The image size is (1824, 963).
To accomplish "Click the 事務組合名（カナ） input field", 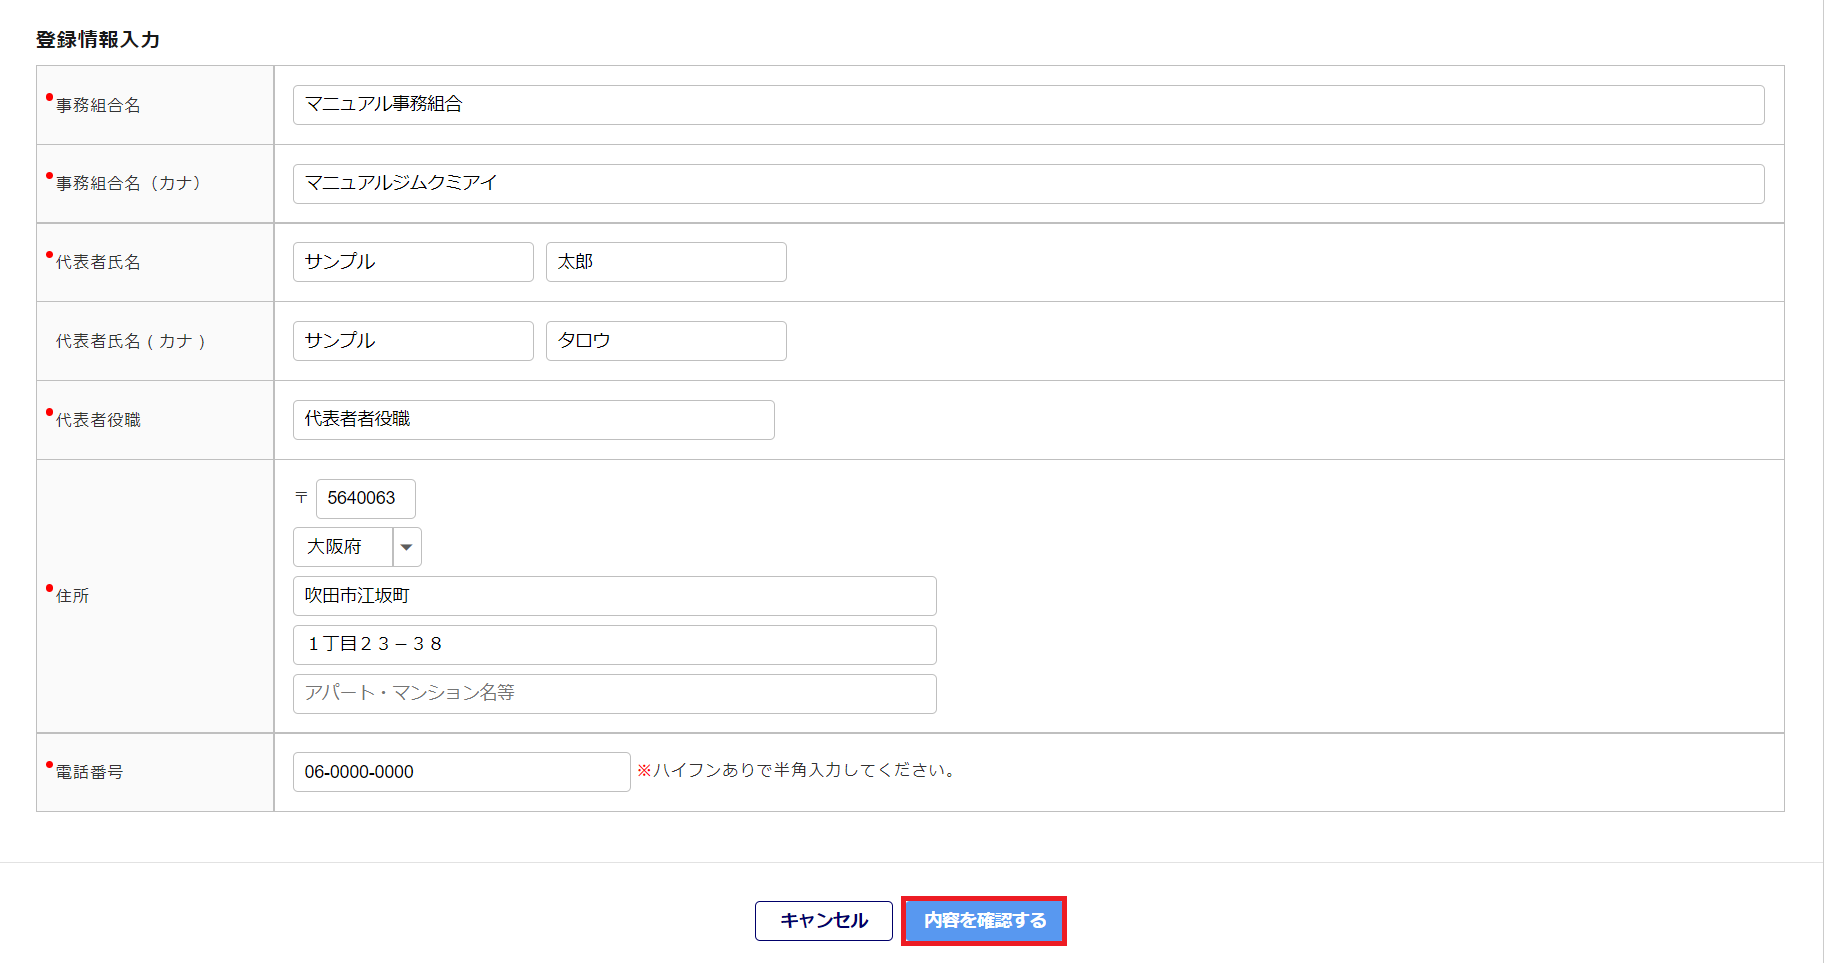I will pyautogui.click(x=1028, y=184).
